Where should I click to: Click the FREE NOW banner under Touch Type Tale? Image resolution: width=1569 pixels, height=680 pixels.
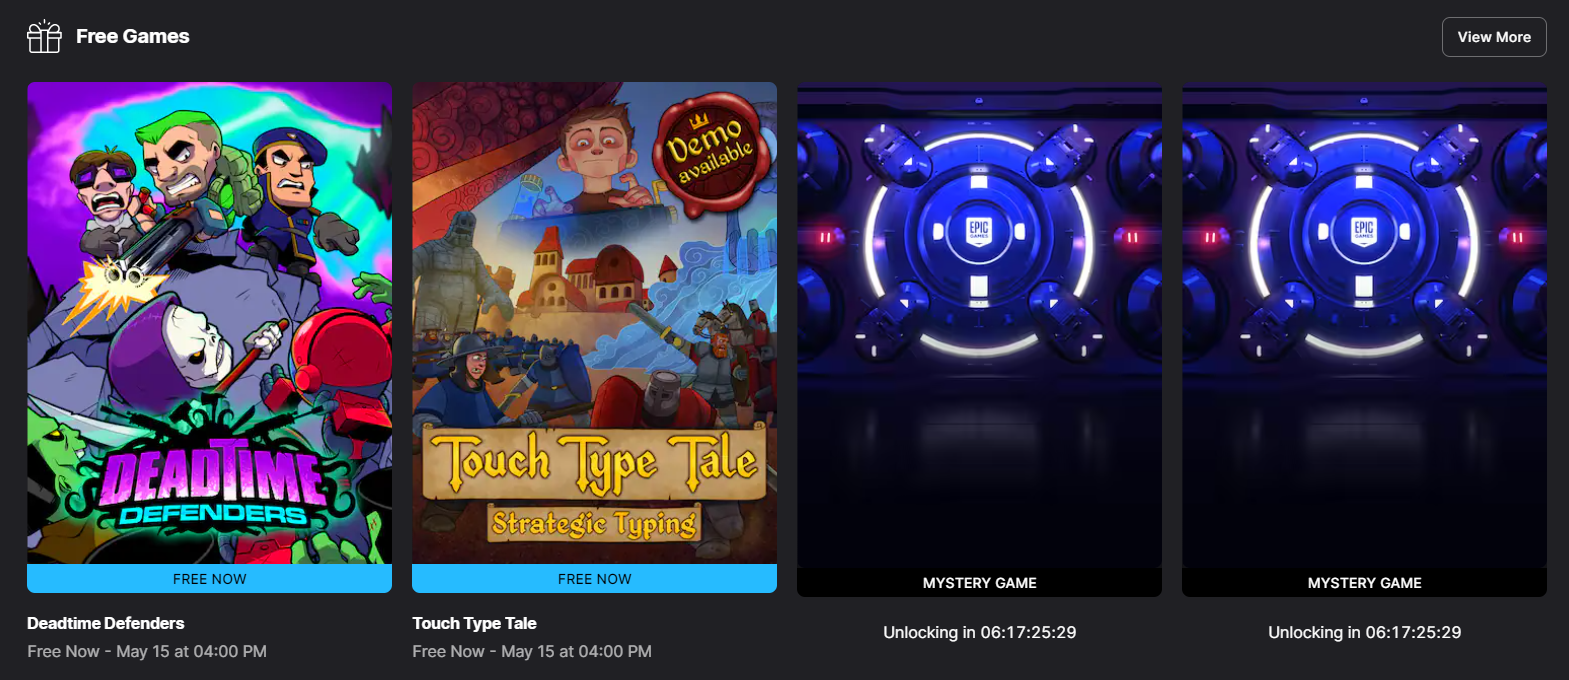(594, 579)
